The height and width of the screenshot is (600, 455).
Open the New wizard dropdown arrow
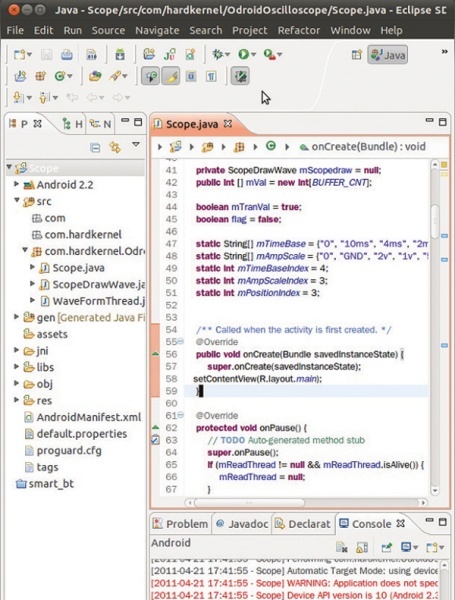(x=30, y=55)
